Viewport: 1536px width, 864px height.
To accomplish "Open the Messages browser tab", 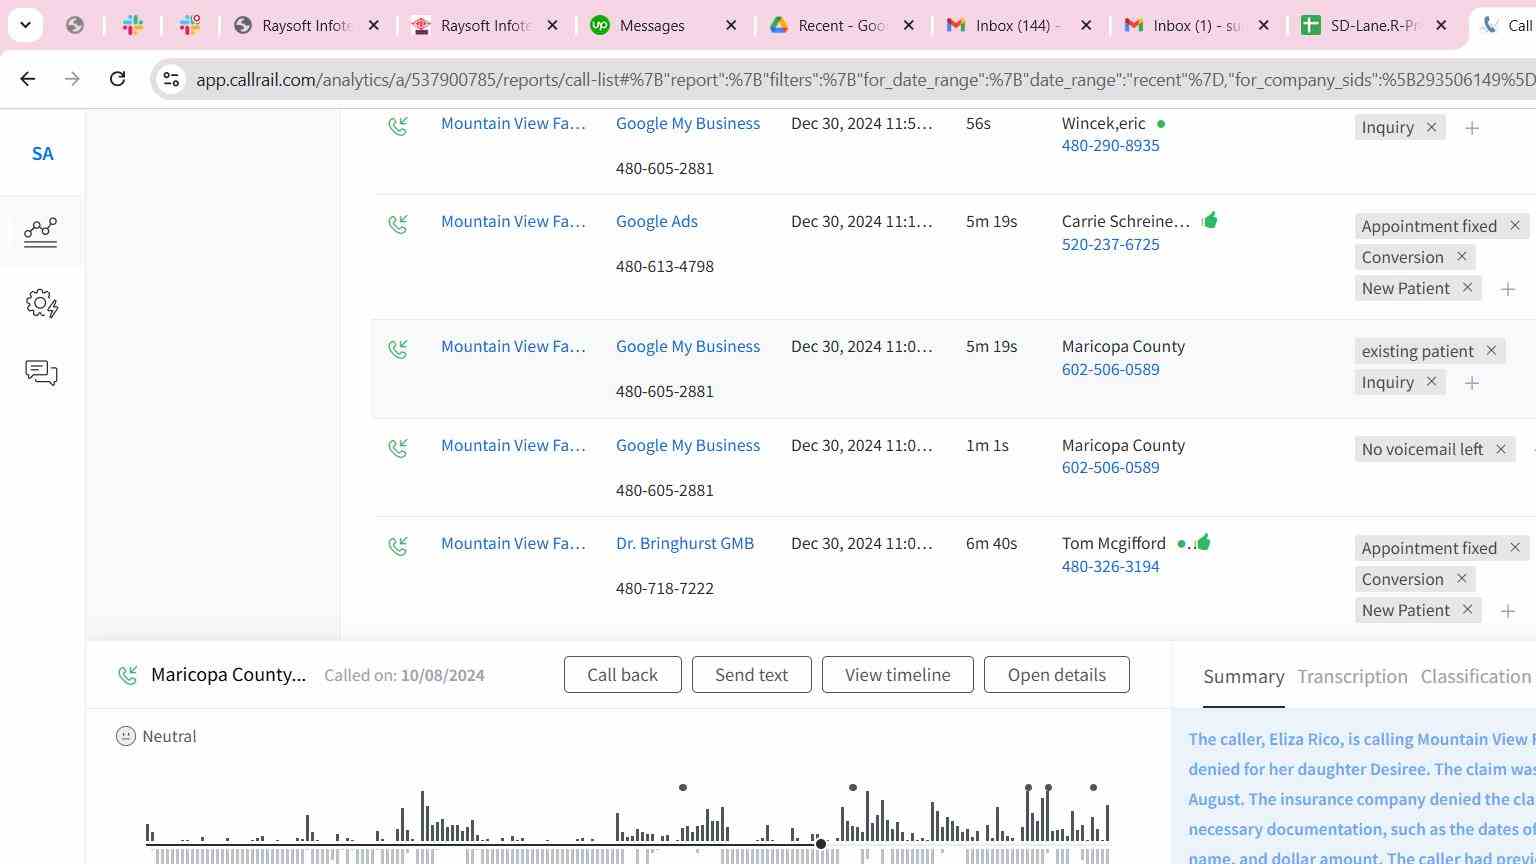I will coord(652,26).
